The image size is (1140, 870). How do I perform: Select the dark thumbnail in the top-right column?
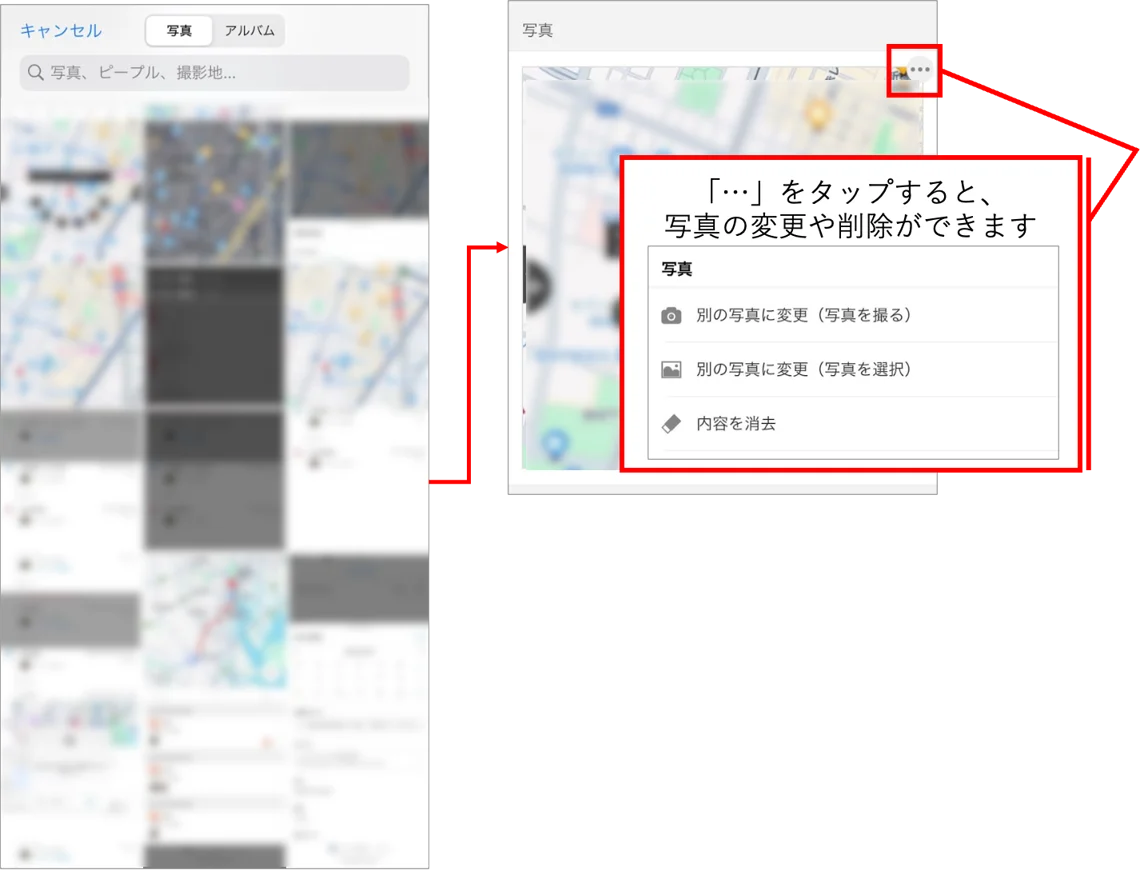pos(359,169)
